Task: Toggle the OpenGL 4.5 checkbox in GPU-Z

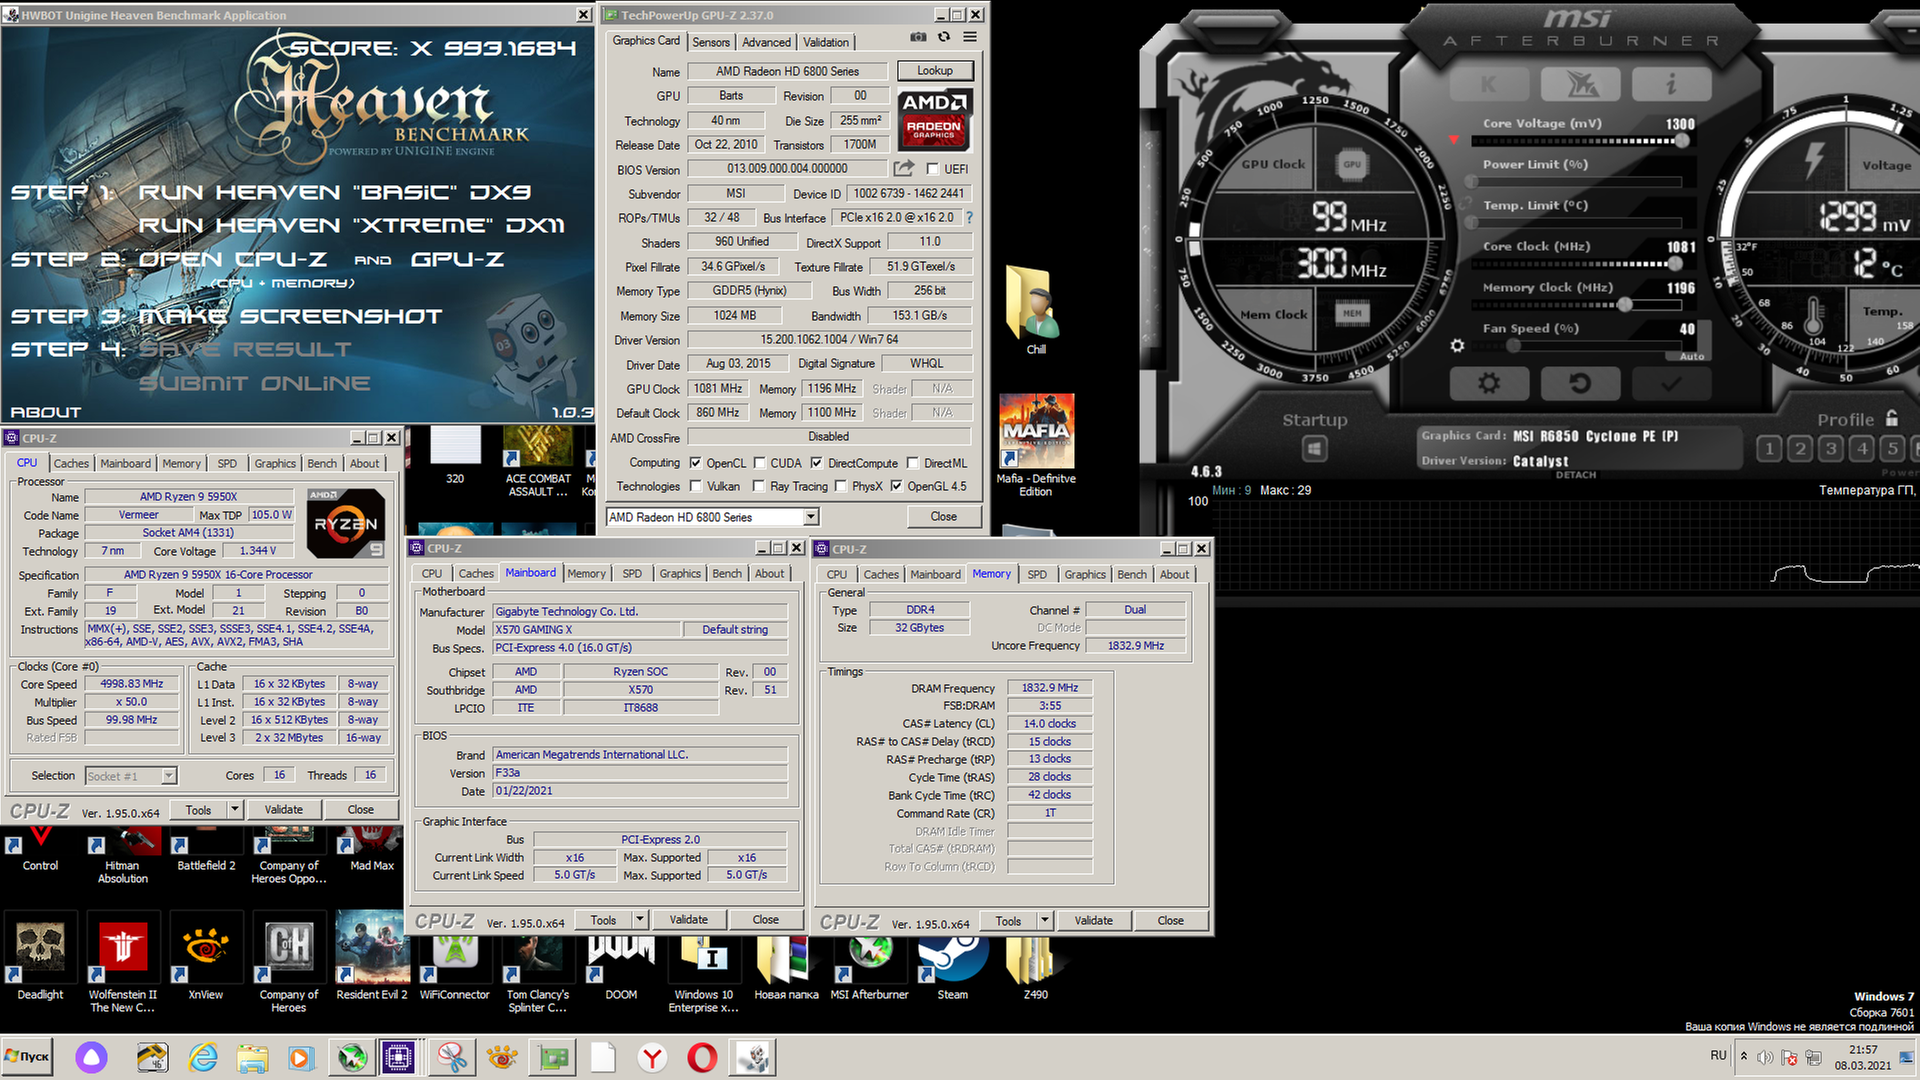Action: click(x=896, y=486)
